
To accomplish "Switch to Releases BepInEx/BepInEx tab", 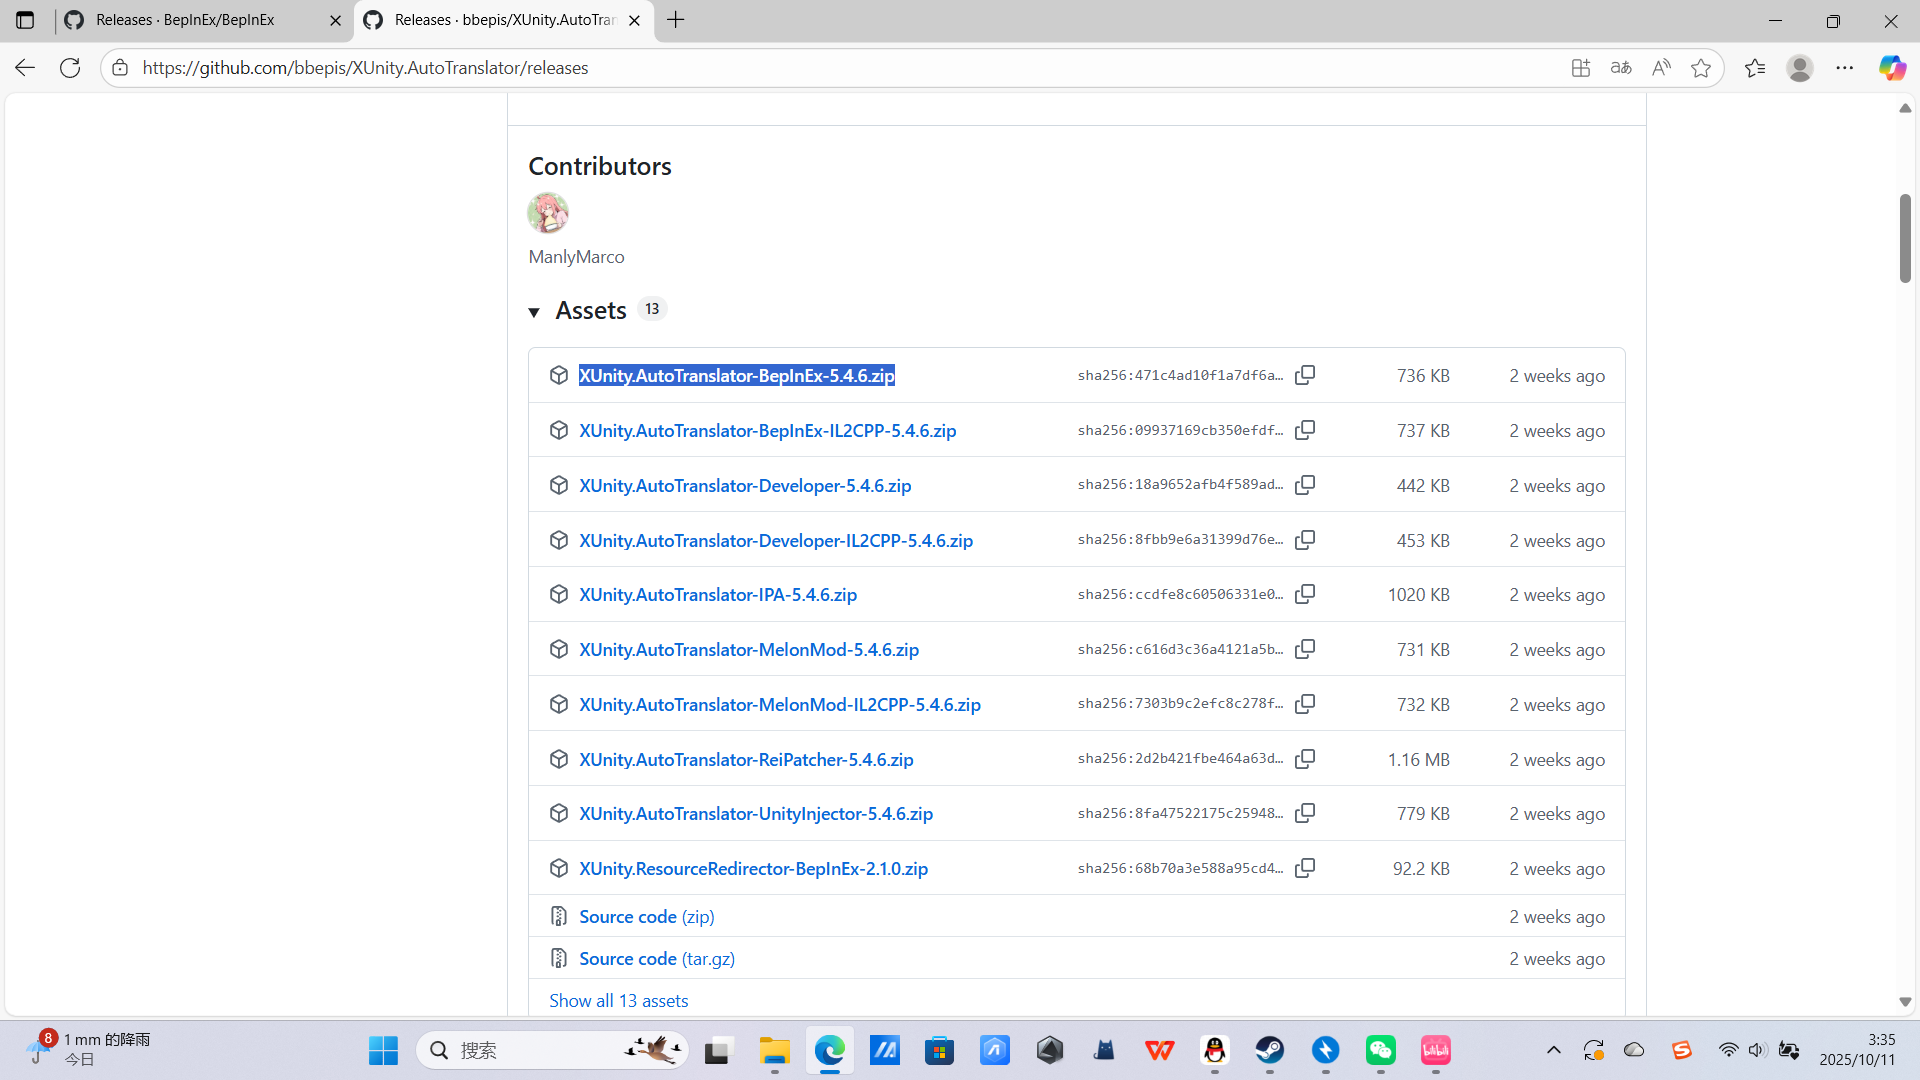I will pos(185,20).
